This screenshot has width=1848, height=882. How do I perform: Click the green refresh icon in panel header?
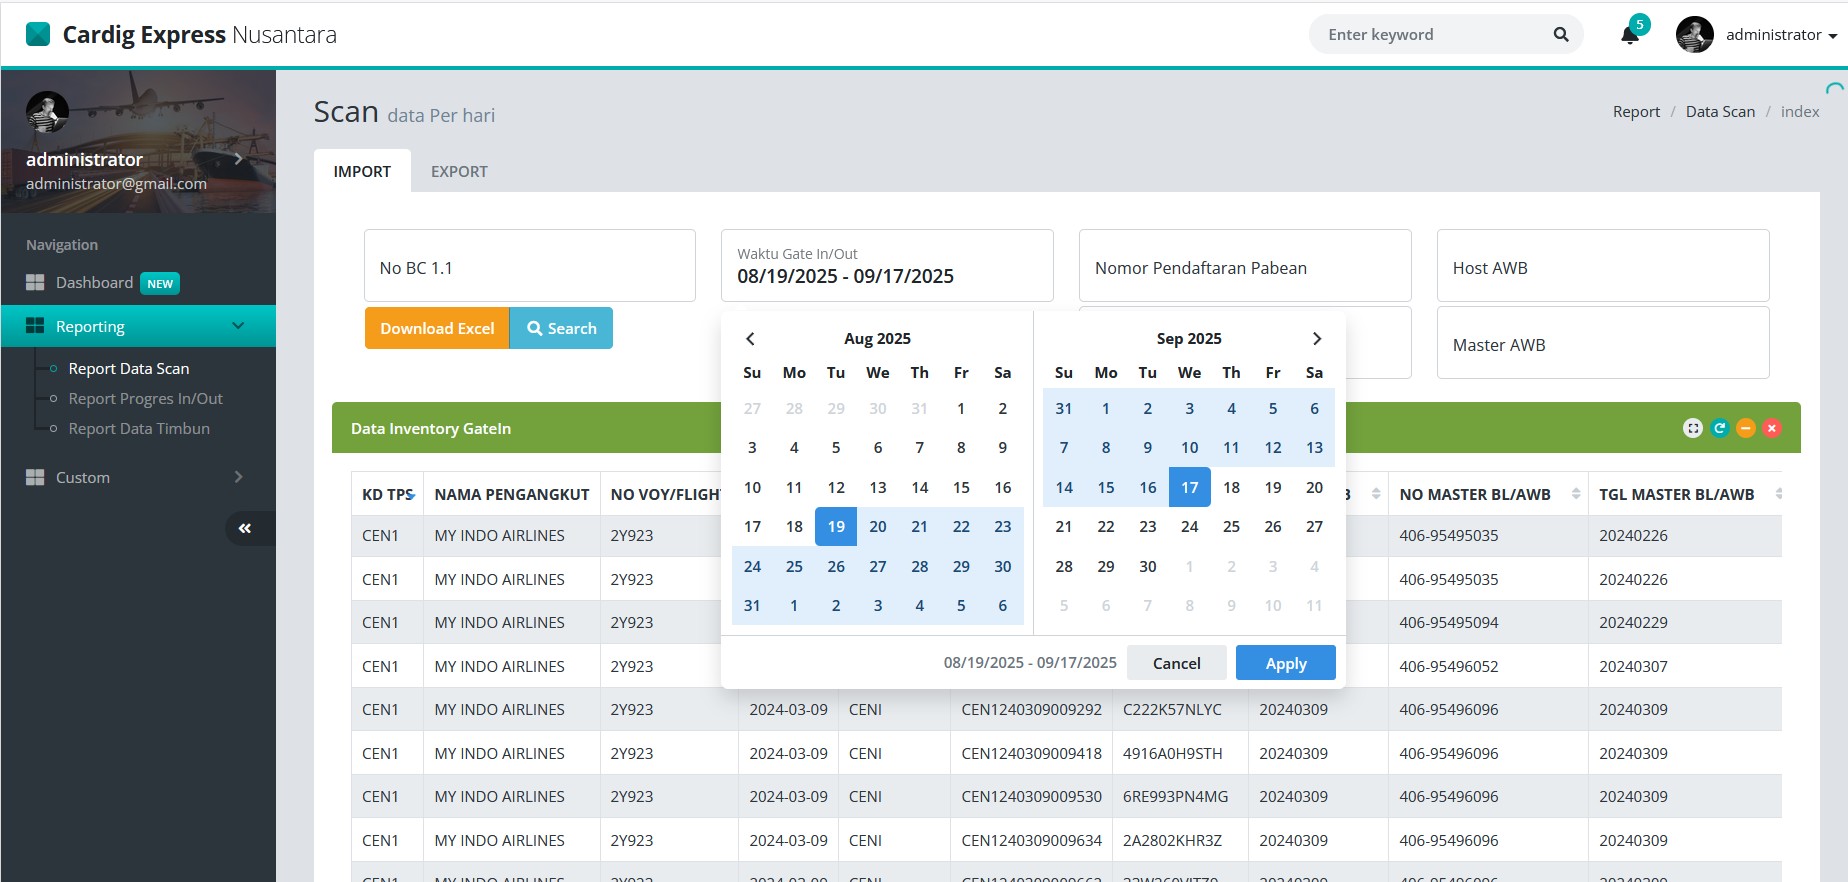click(x=1719, y=428)
